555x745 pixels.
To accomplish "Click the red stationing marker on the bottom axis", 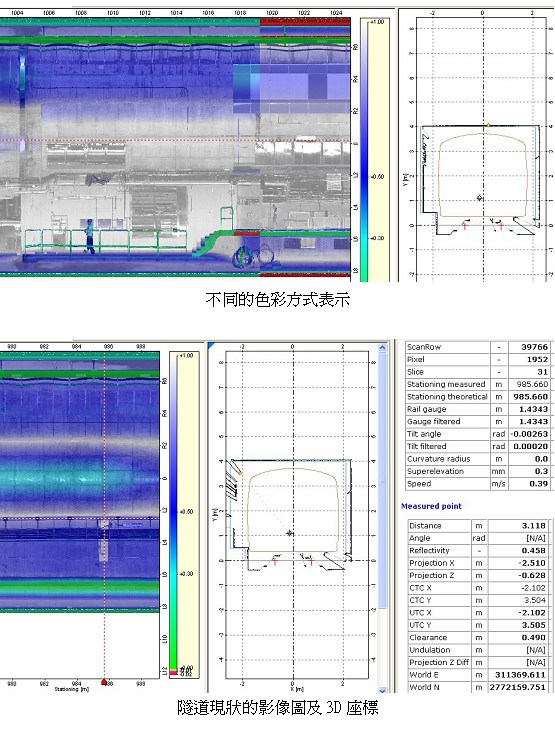I will [104, 682].
